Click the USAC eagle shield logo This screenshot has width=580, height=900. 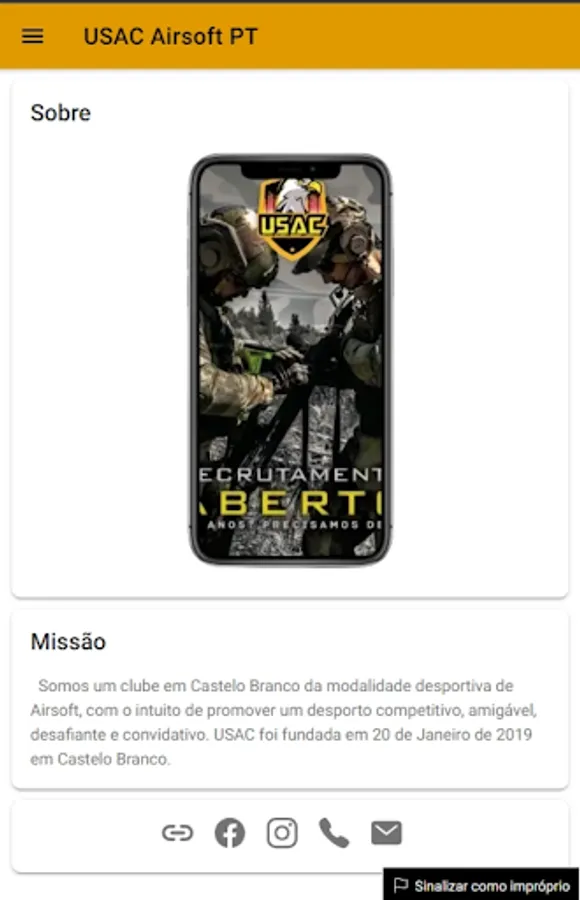pyautogui.click(x=292, y=218)
